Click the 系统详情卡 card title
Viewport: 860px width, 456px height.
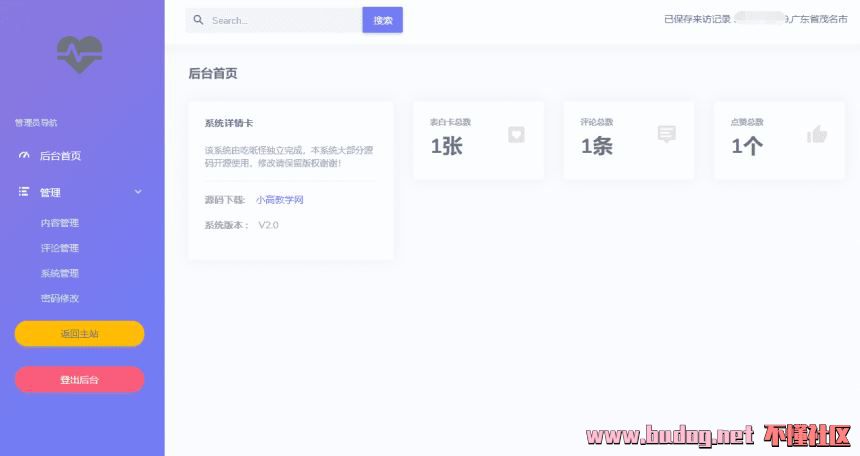click(228, 123)
